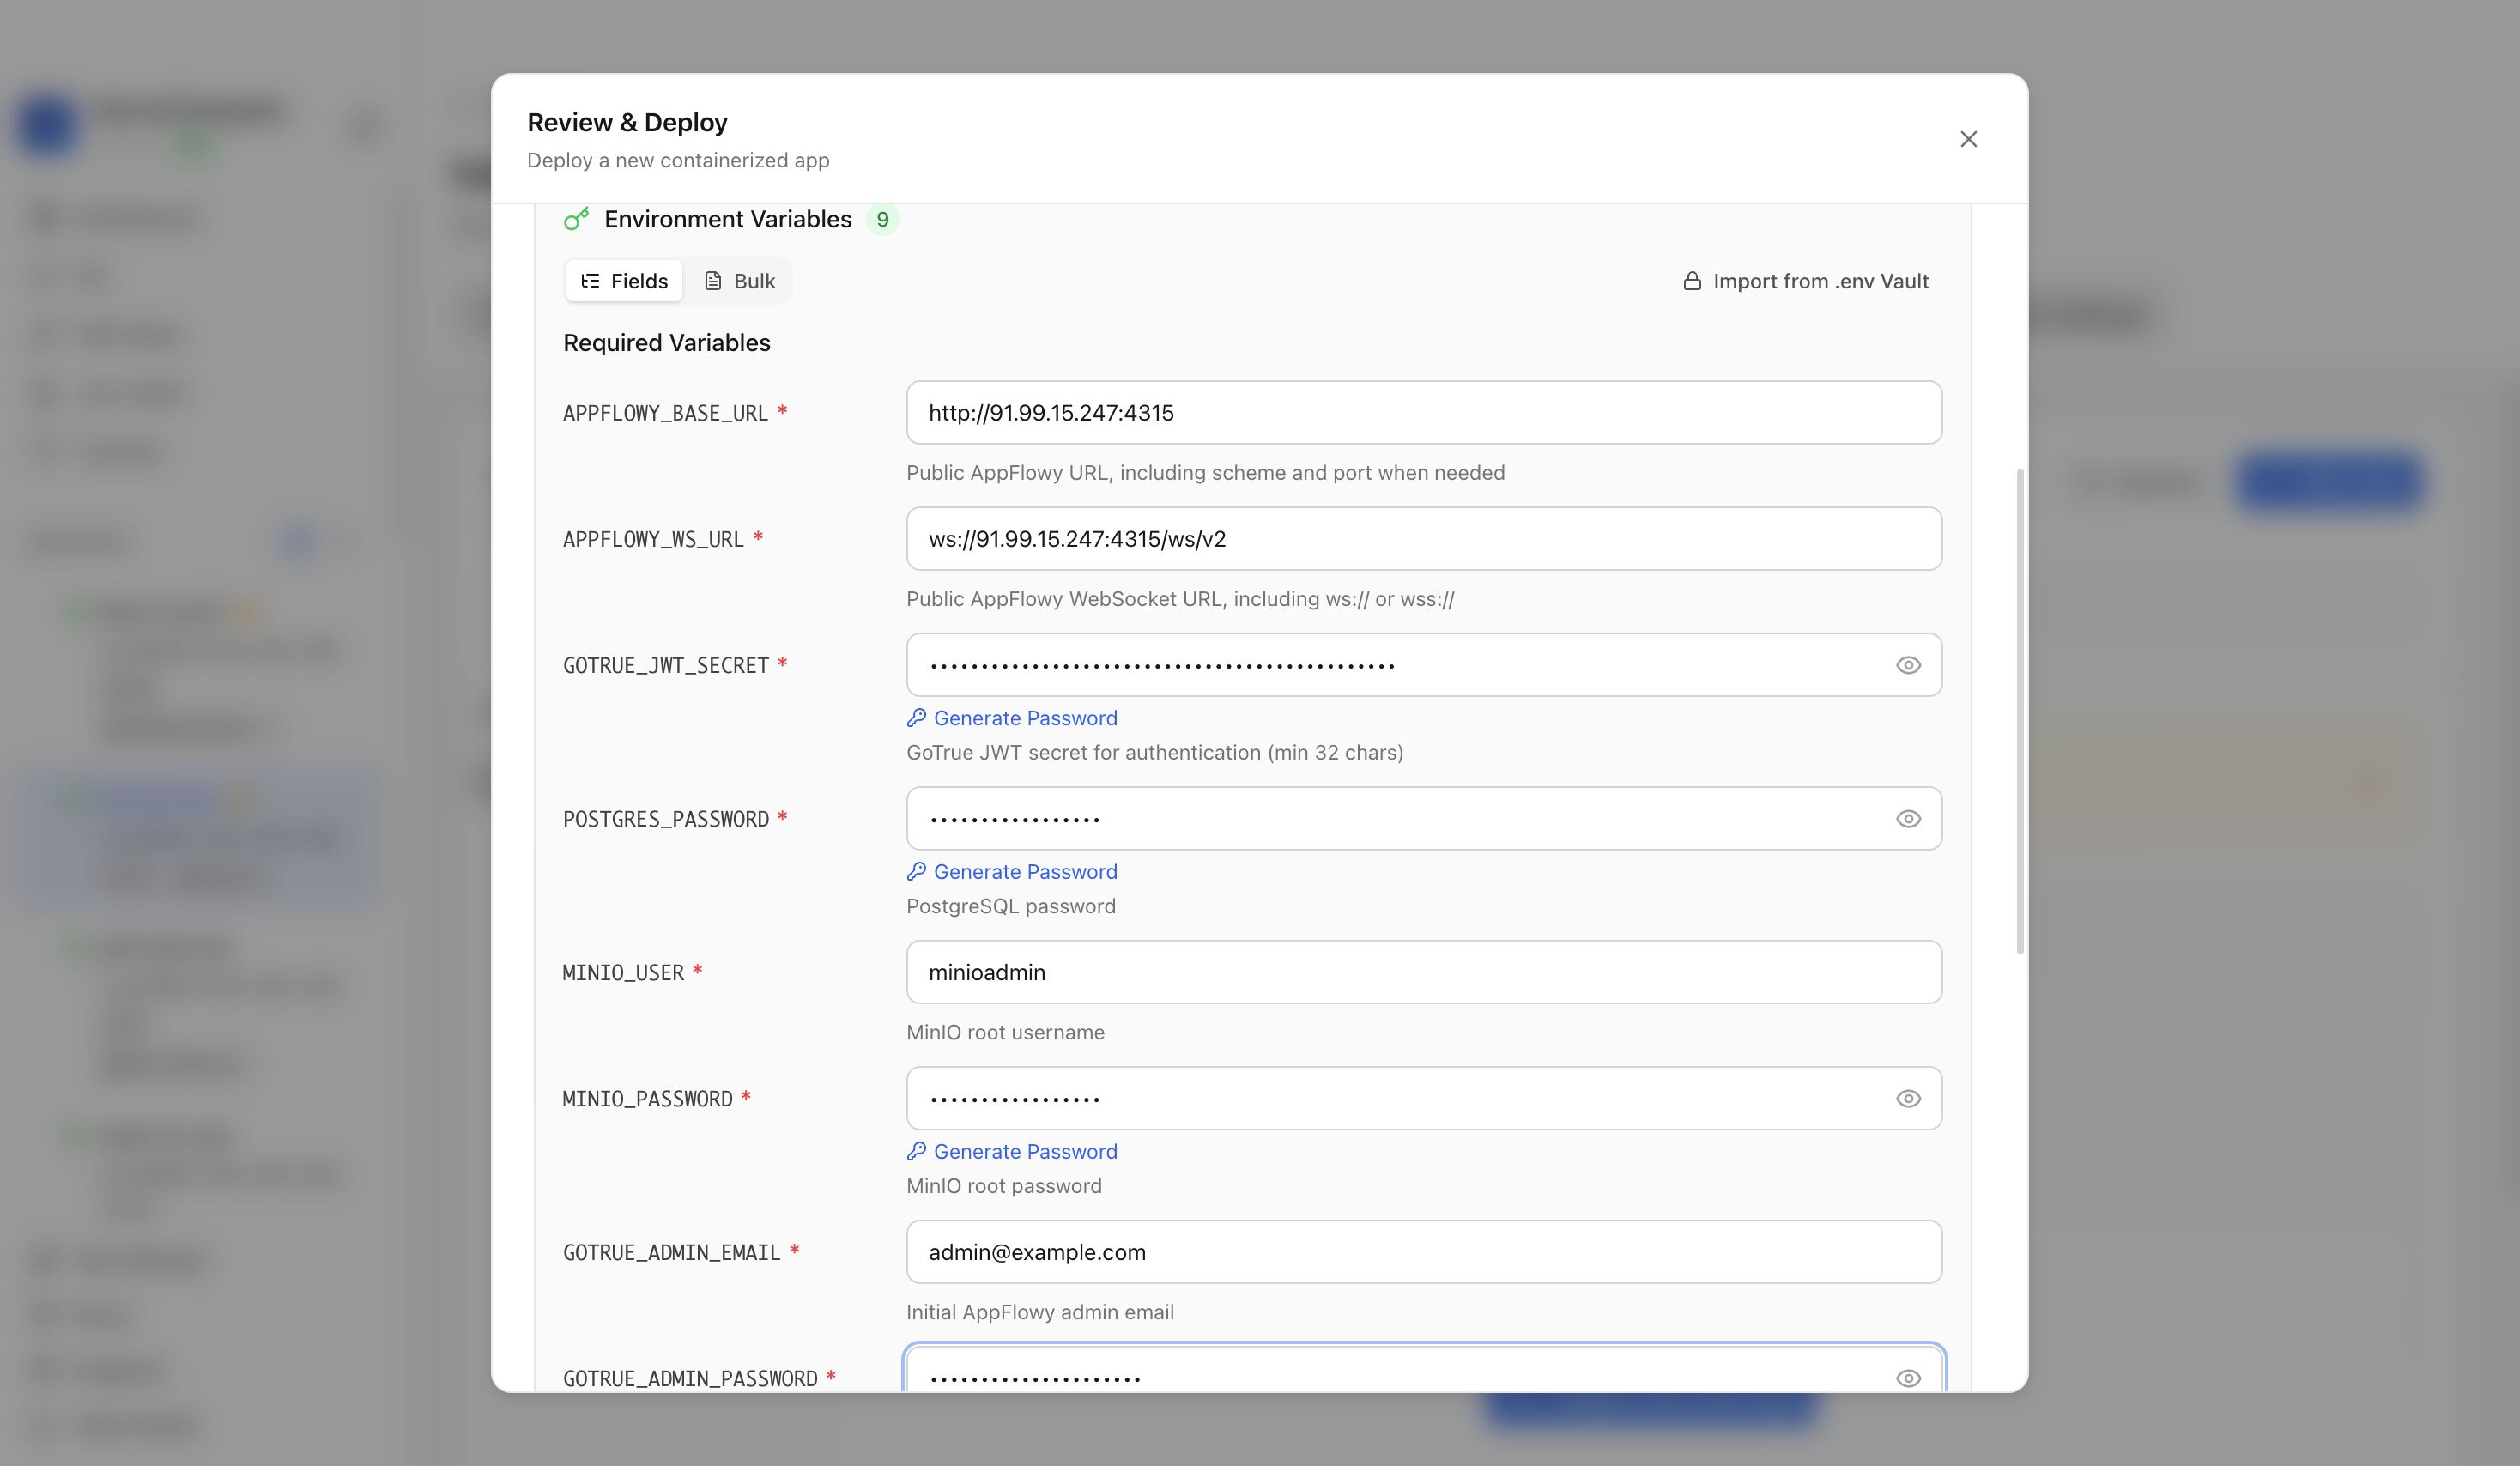2520x1466 pixels.
Task: Reveal the POSTGRES_PASSWORD value with the eye icon
Action: click(x=1908, y=818)
